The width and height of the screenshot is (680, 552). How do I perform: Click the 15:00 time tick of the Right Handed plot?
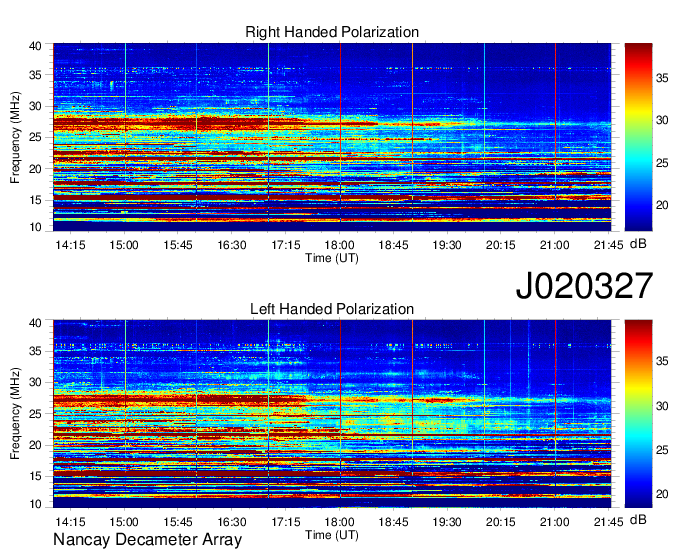pyautogui.click(x=124, y=245)
